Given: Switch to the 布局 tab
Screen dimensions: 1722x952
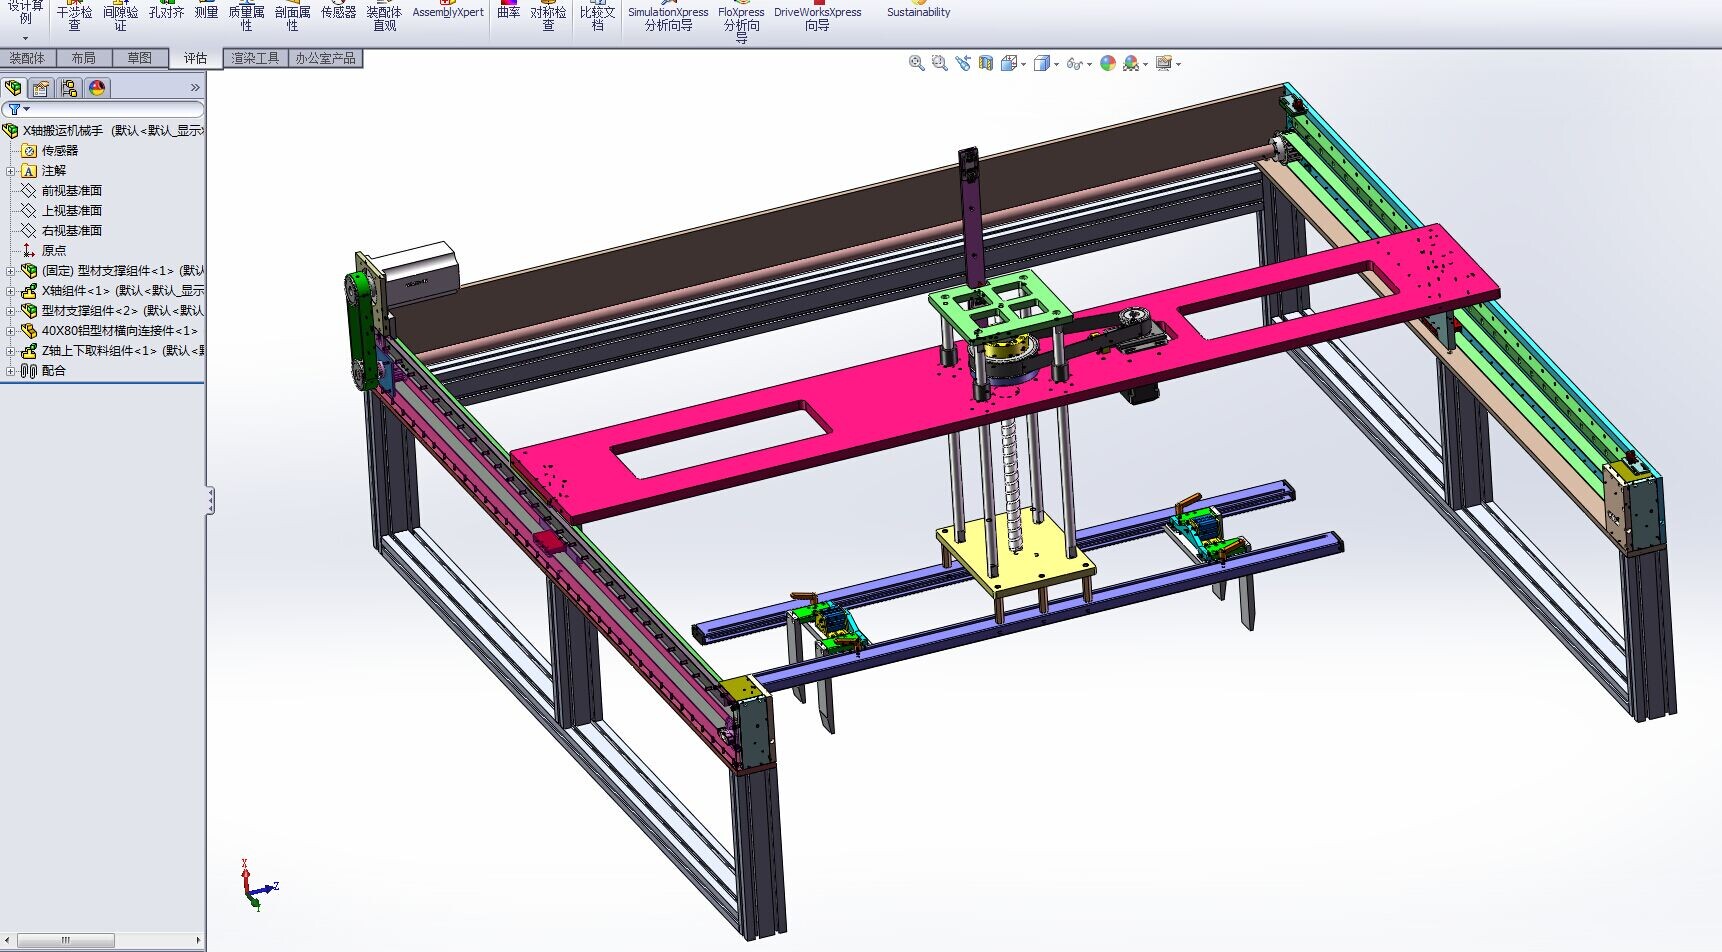Looking at the screenshot, I should tap(84, 58).
